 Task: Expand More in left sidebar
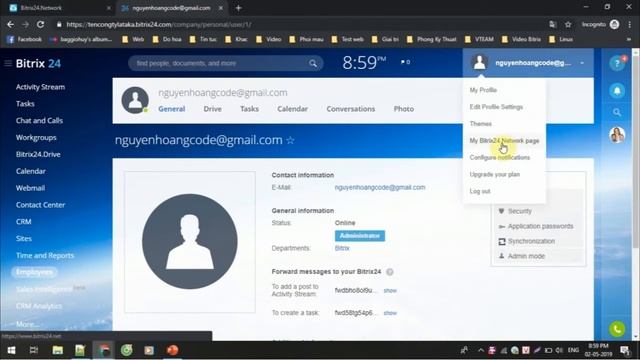[28, 324]
